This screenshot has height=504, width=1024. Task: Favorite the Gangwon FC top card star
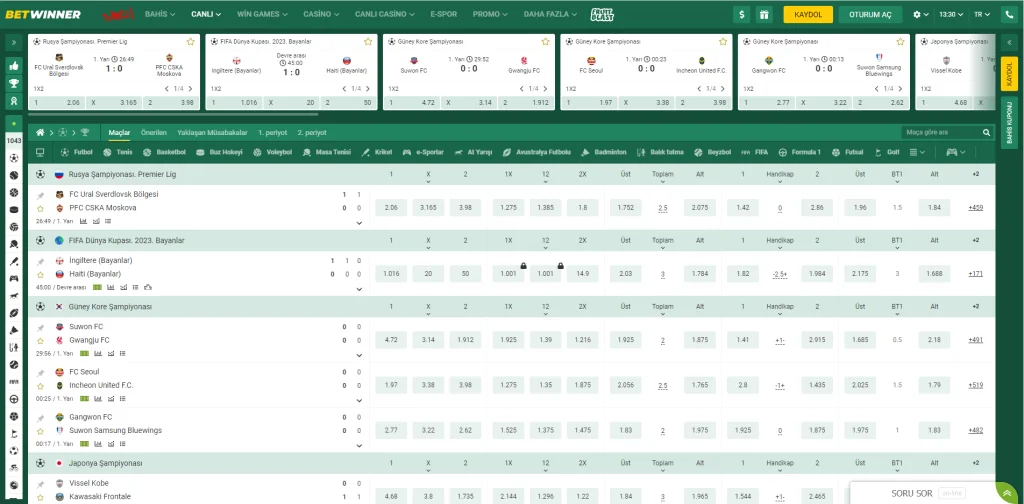tap(901, 41)
